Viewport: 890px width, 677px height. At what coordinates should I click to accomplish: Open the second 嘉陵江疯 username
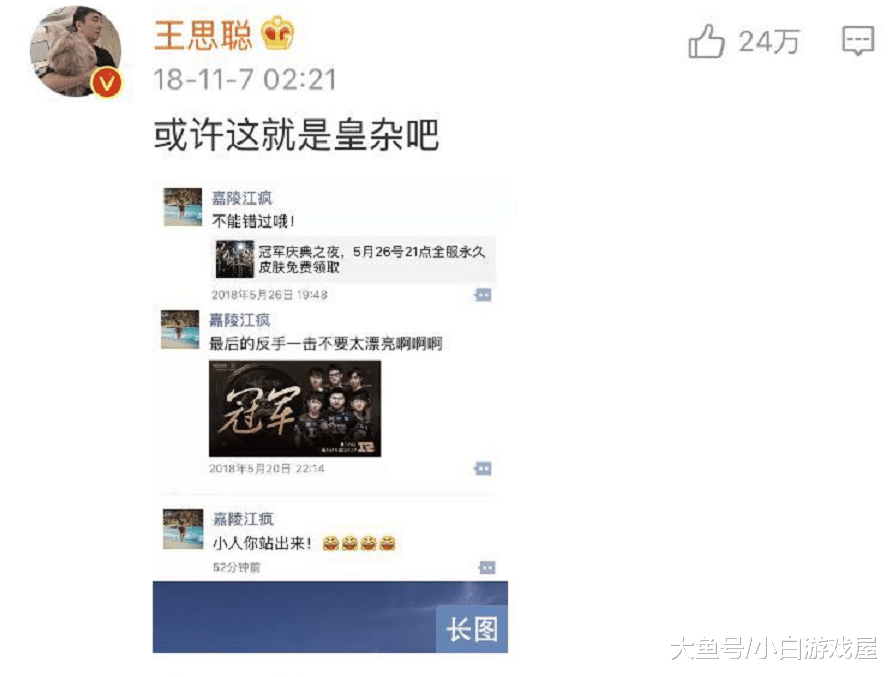coord(240,320)
